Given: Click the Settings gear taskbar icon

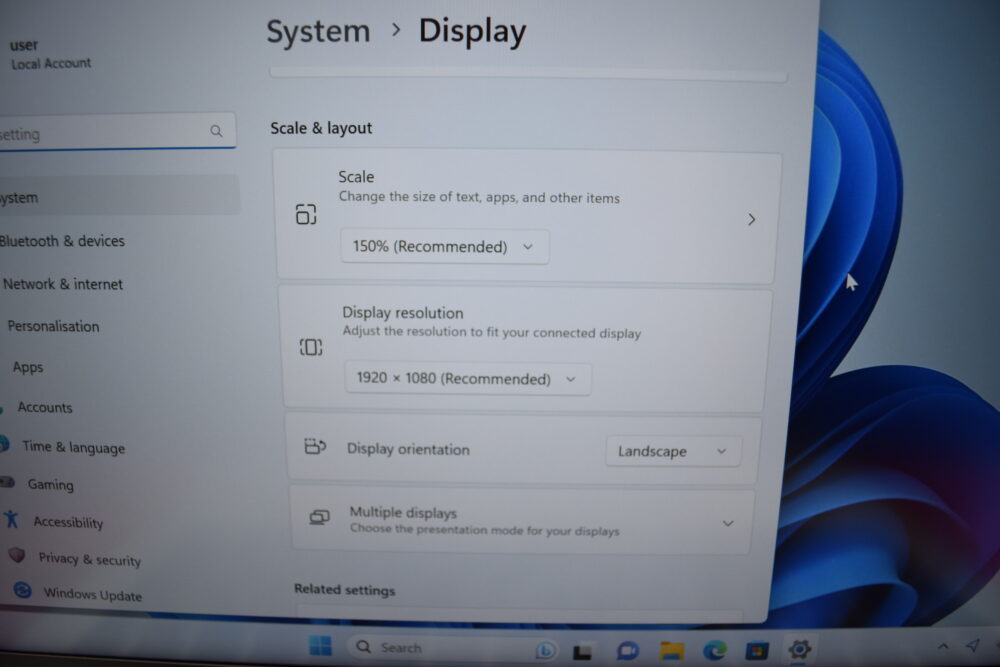Looking at the screenshot, I should [x=799, y=649].
